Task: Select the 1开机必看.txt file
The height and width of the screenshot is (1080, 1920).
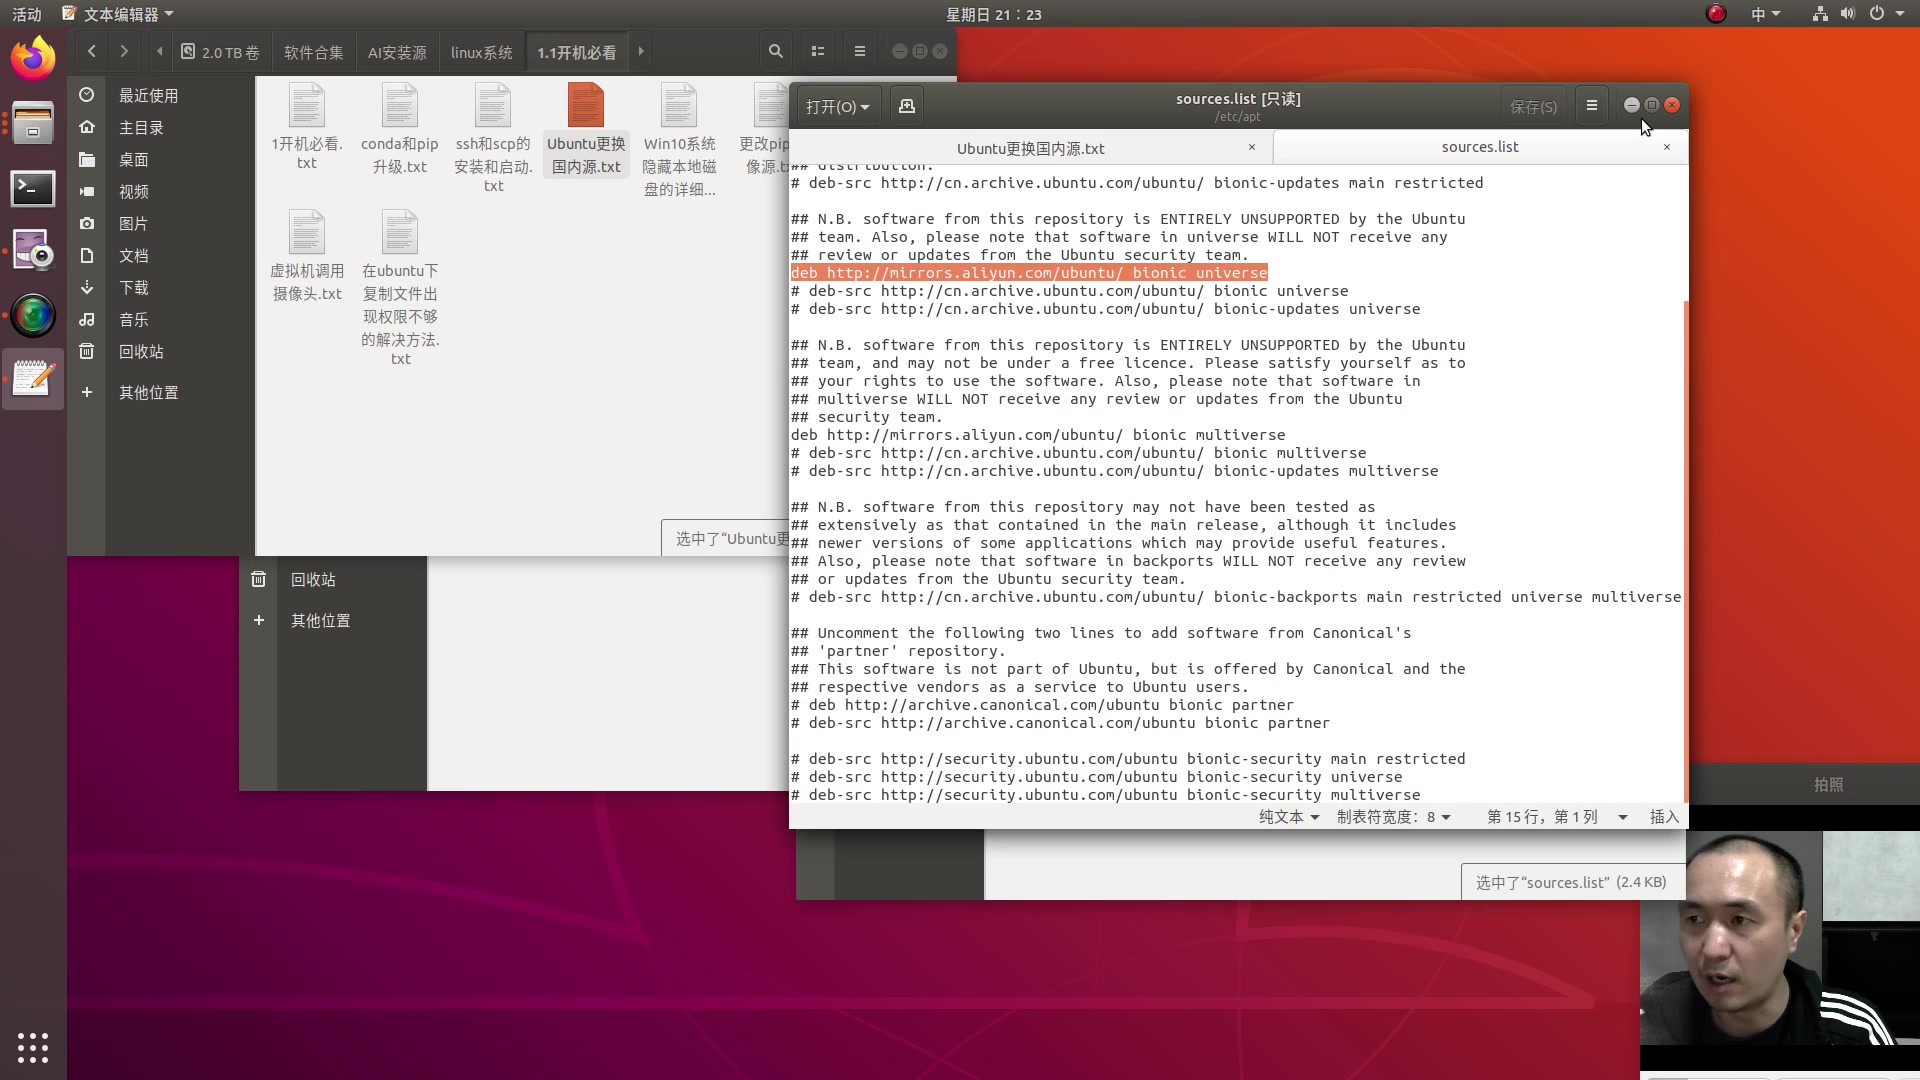Action: 307,128
